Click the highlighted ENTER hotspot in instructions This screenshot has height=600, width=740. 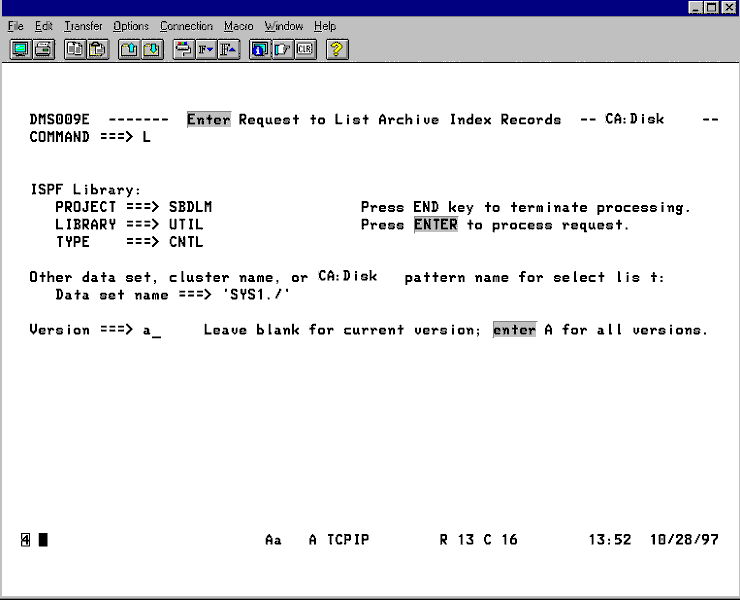(x=436, y=225)
